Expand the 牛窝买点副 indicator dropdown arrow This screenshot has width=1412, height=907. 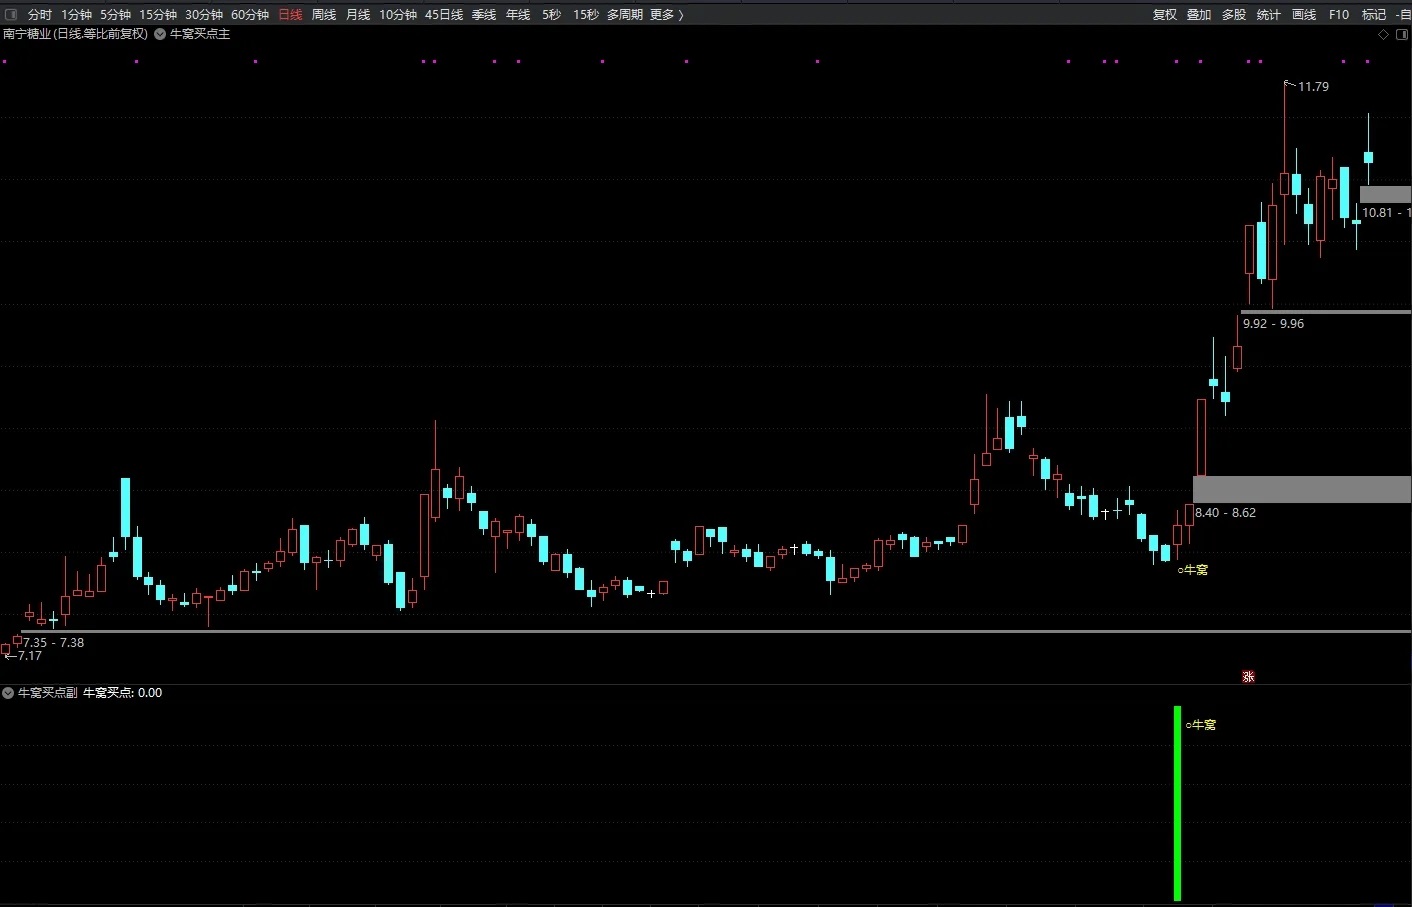[8, 692]
